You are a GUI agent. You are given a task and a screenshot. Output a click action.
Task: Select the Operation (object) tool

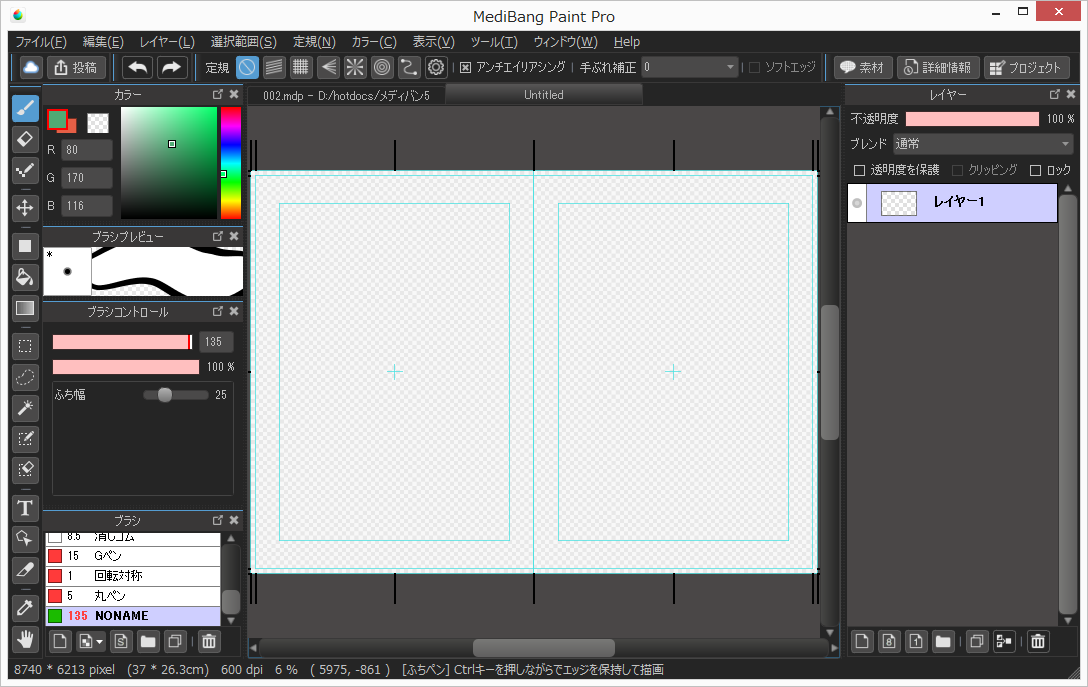[x=25, y=538]
